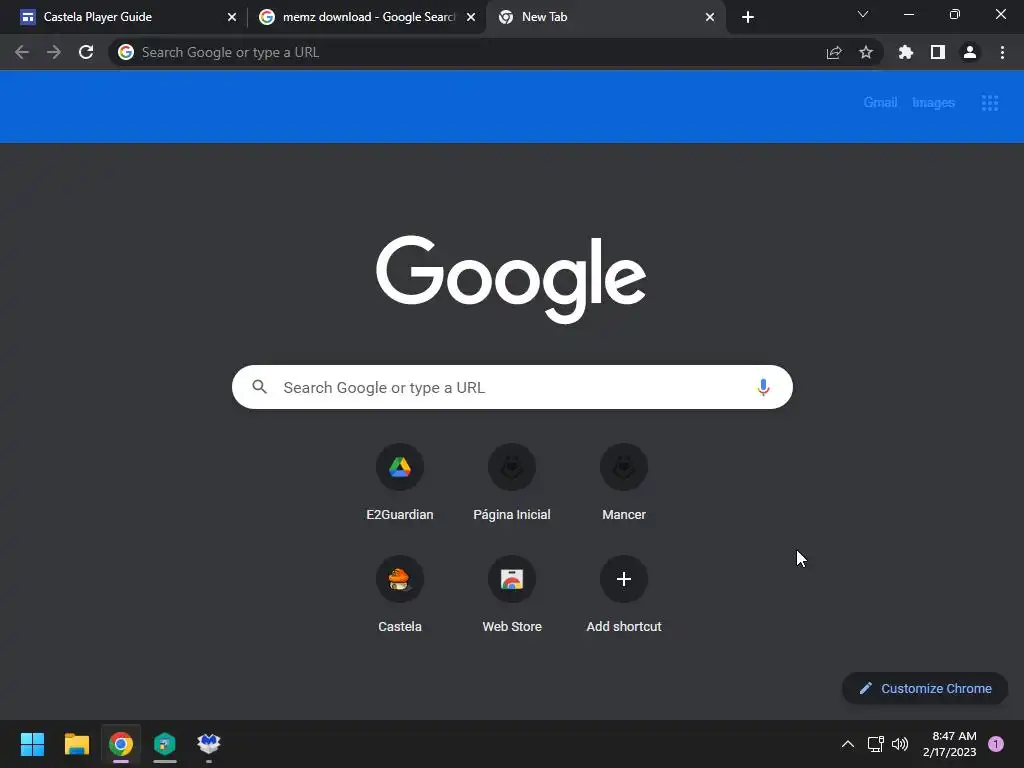Click the Google icon in address bar
Viewport: 1024px width, 768px height.
pos(126,52)
